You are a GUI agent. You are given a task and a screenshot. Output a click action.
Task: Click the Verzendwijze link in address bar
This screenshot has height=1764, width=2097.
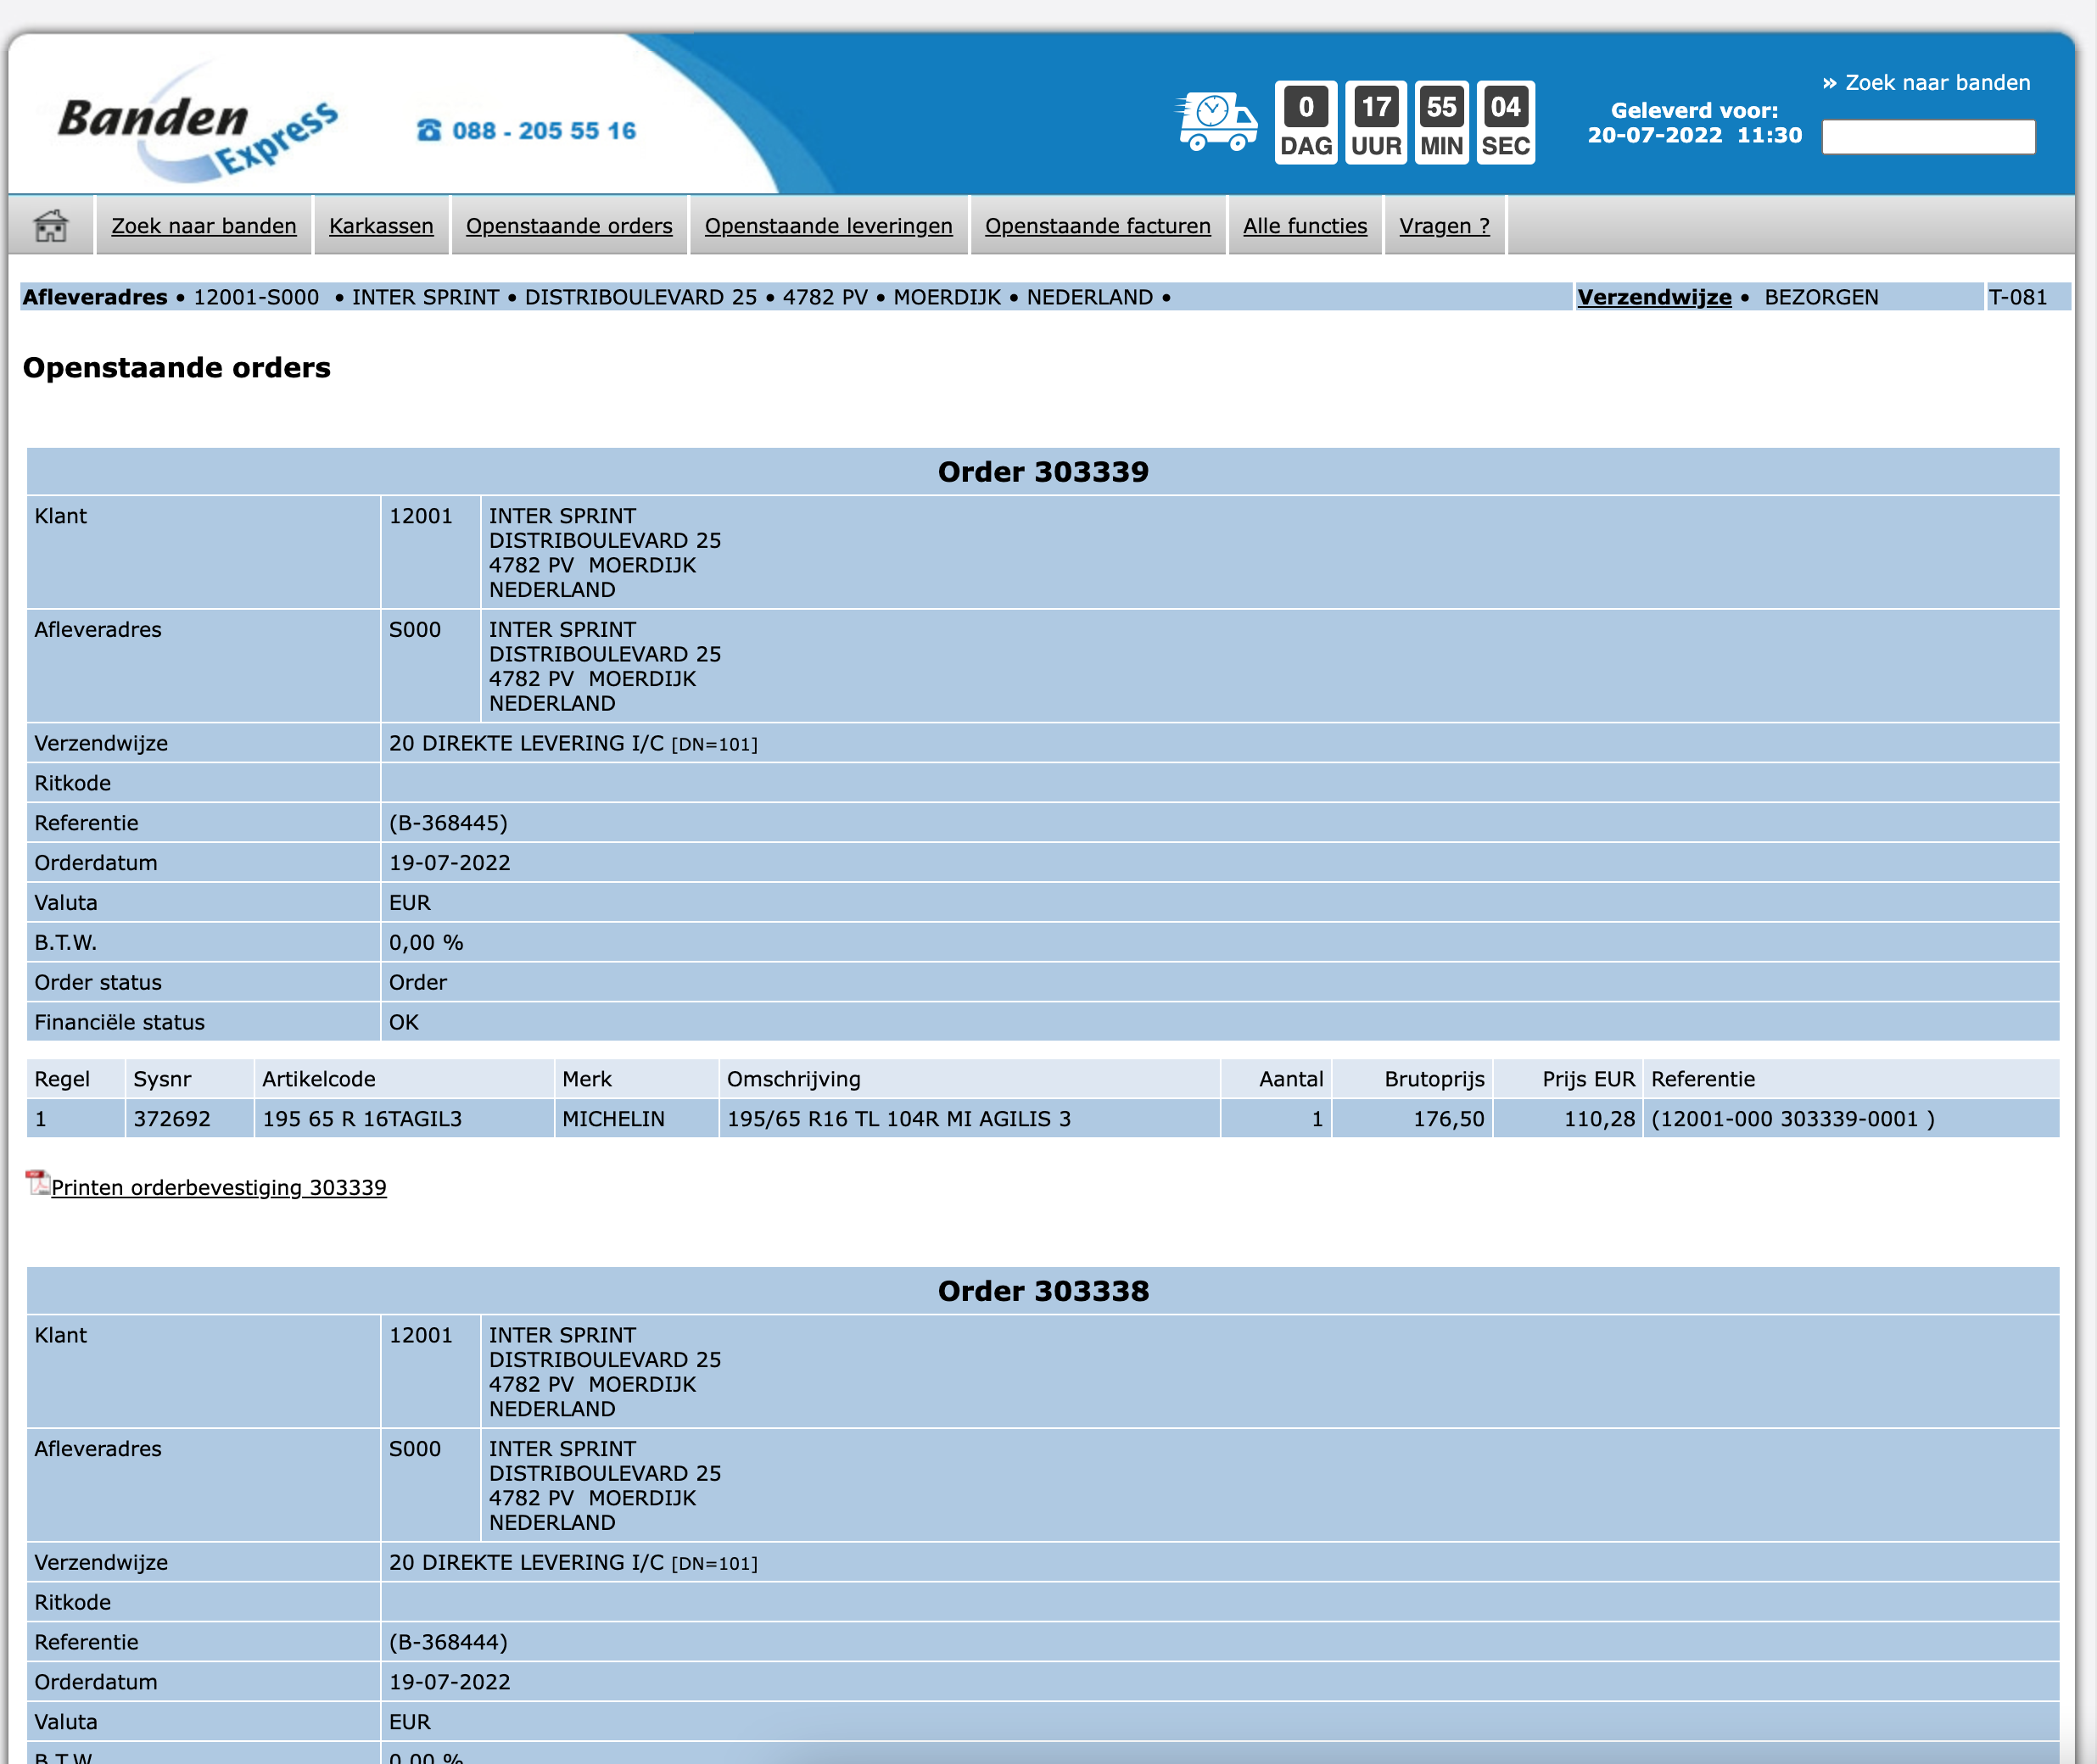click(1654, 297)
